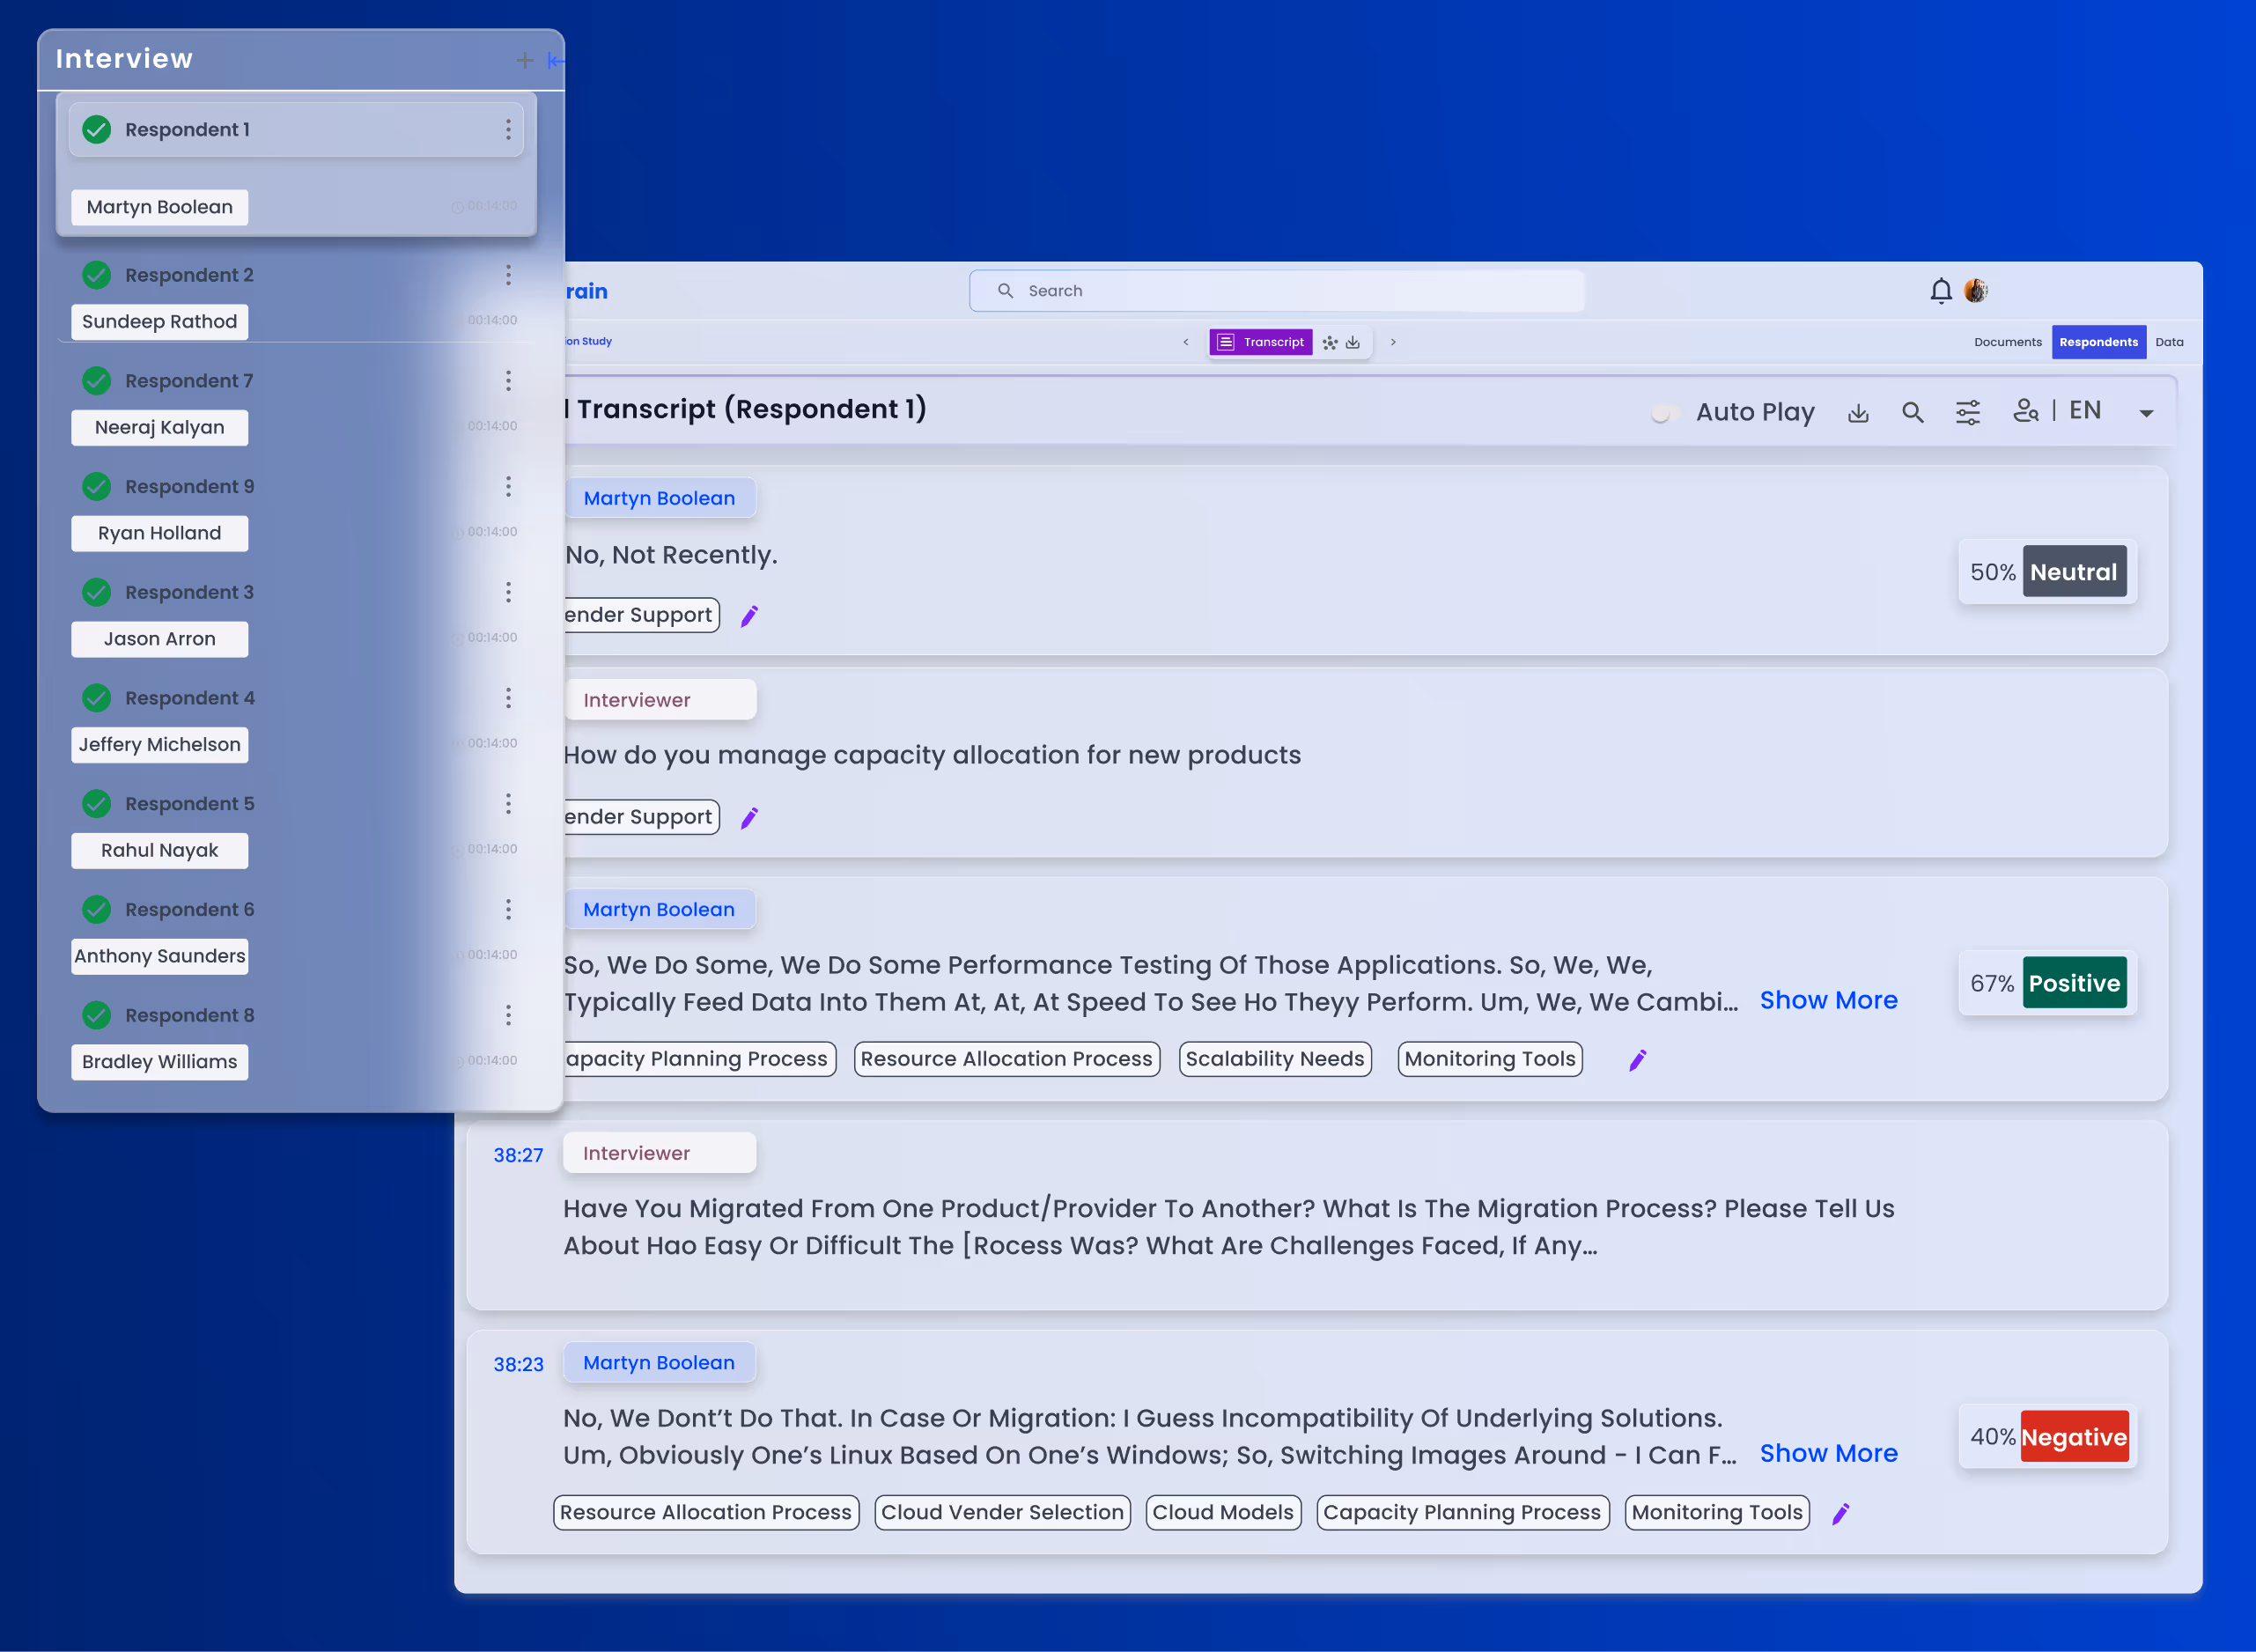Toggle the Respondent 2 green check
The image size is (2256, 1652).
[x=97, y=275]
